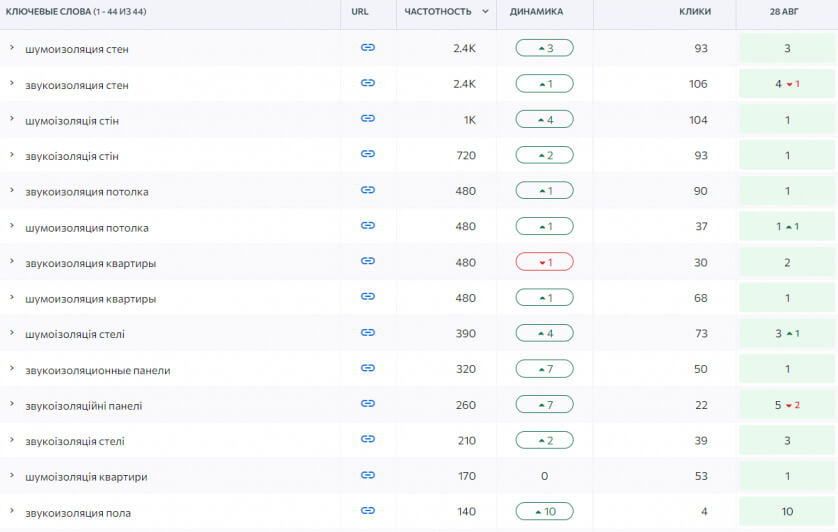Open URL link for шумоізоляція стелі
The width and height of the screenshot is (838, 532).
(x=368, y=333)
